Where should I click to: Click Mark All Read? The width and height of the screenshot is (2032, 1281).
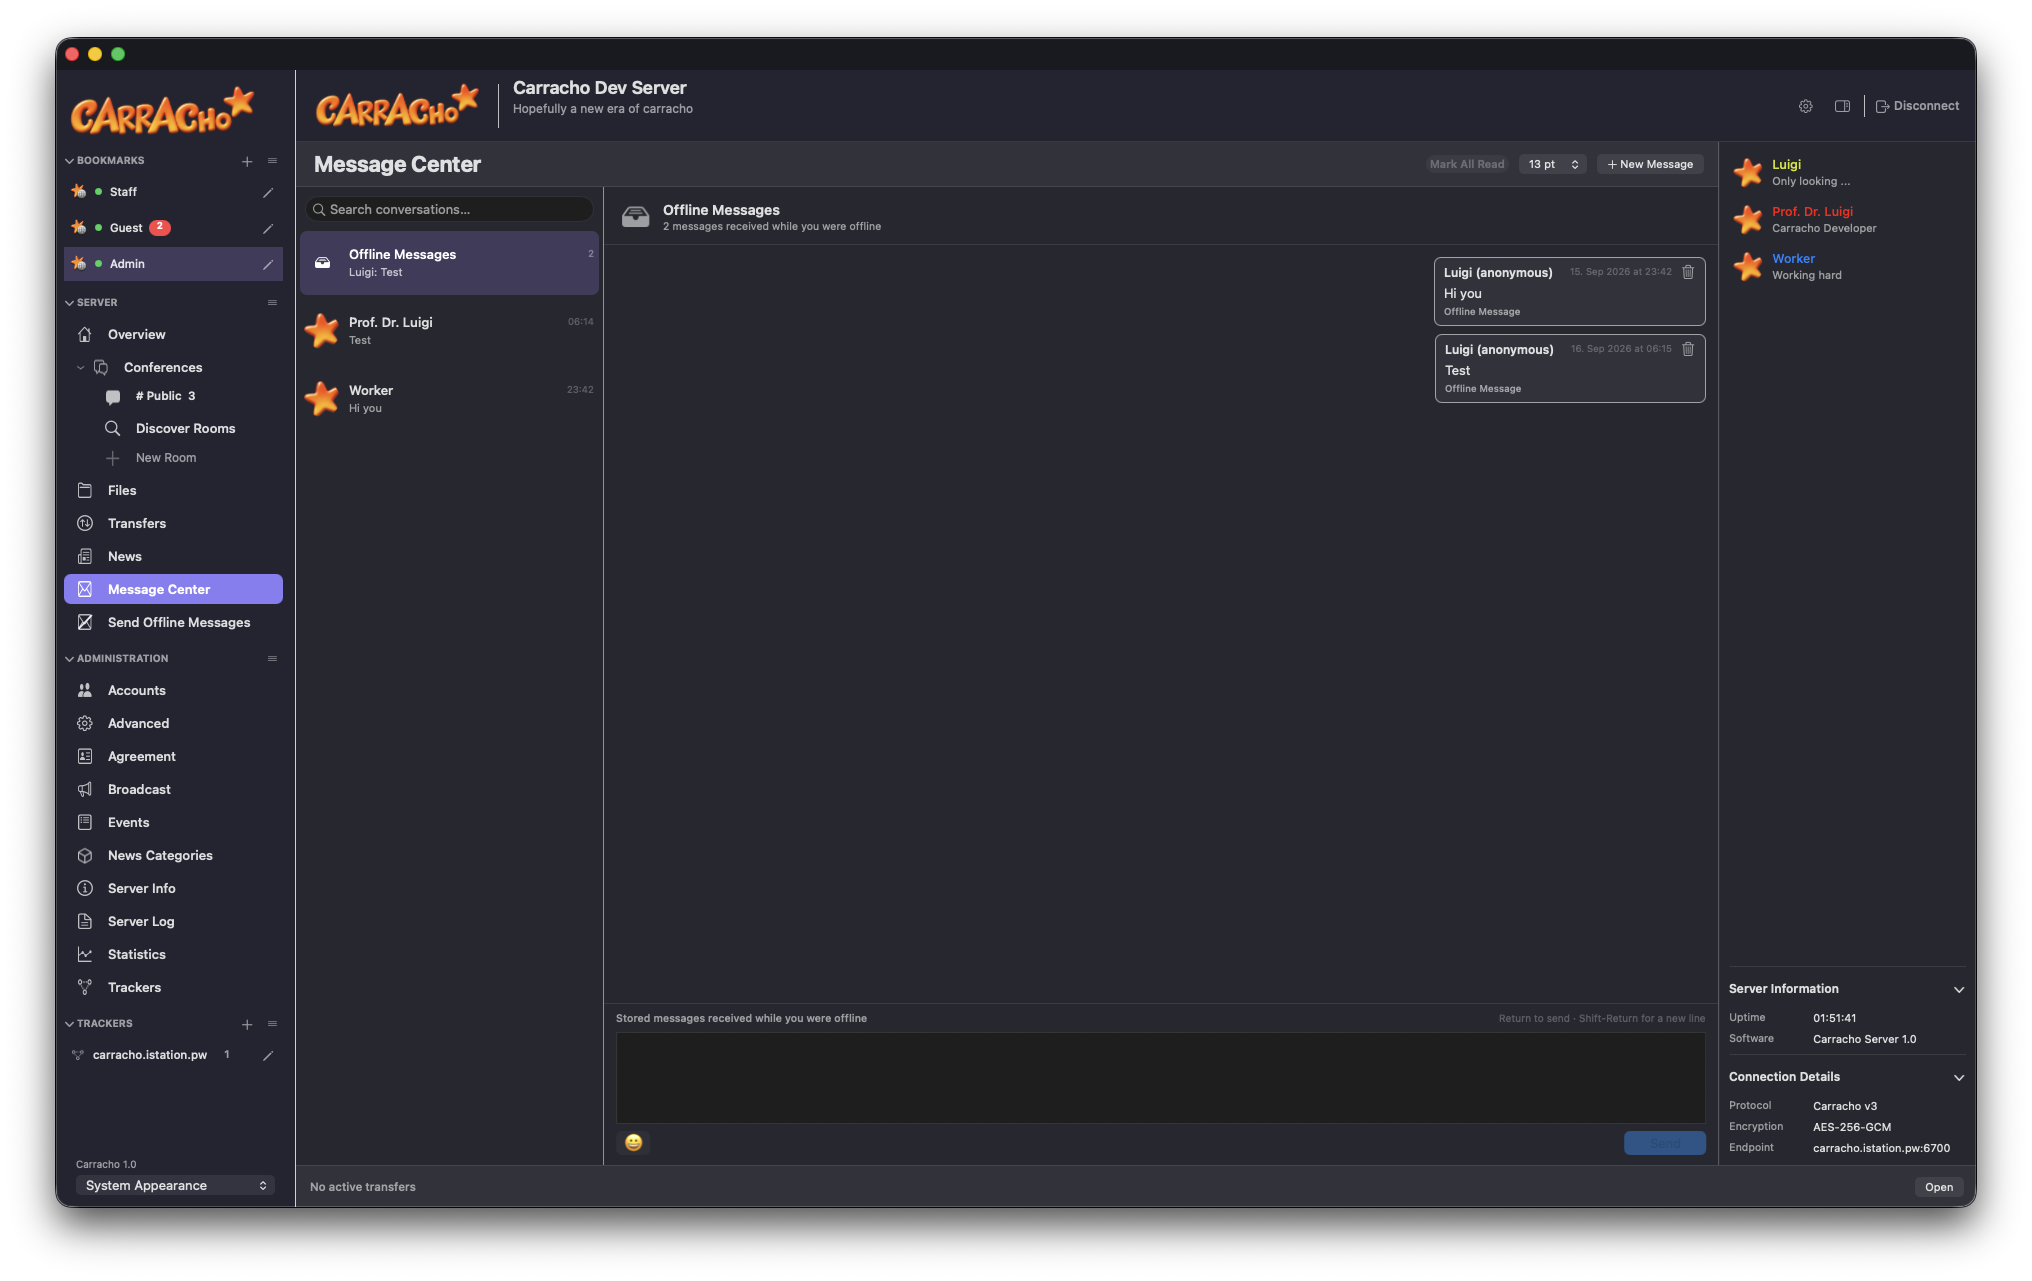(1467, 165)
